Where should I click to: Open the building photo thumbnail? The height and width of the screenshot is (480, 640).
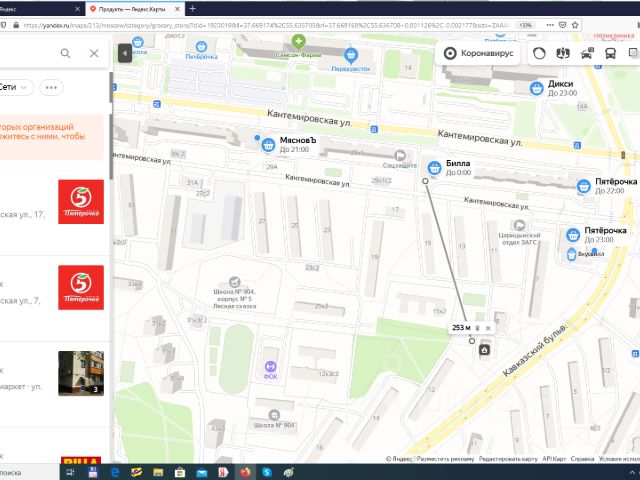click(81, 373)
